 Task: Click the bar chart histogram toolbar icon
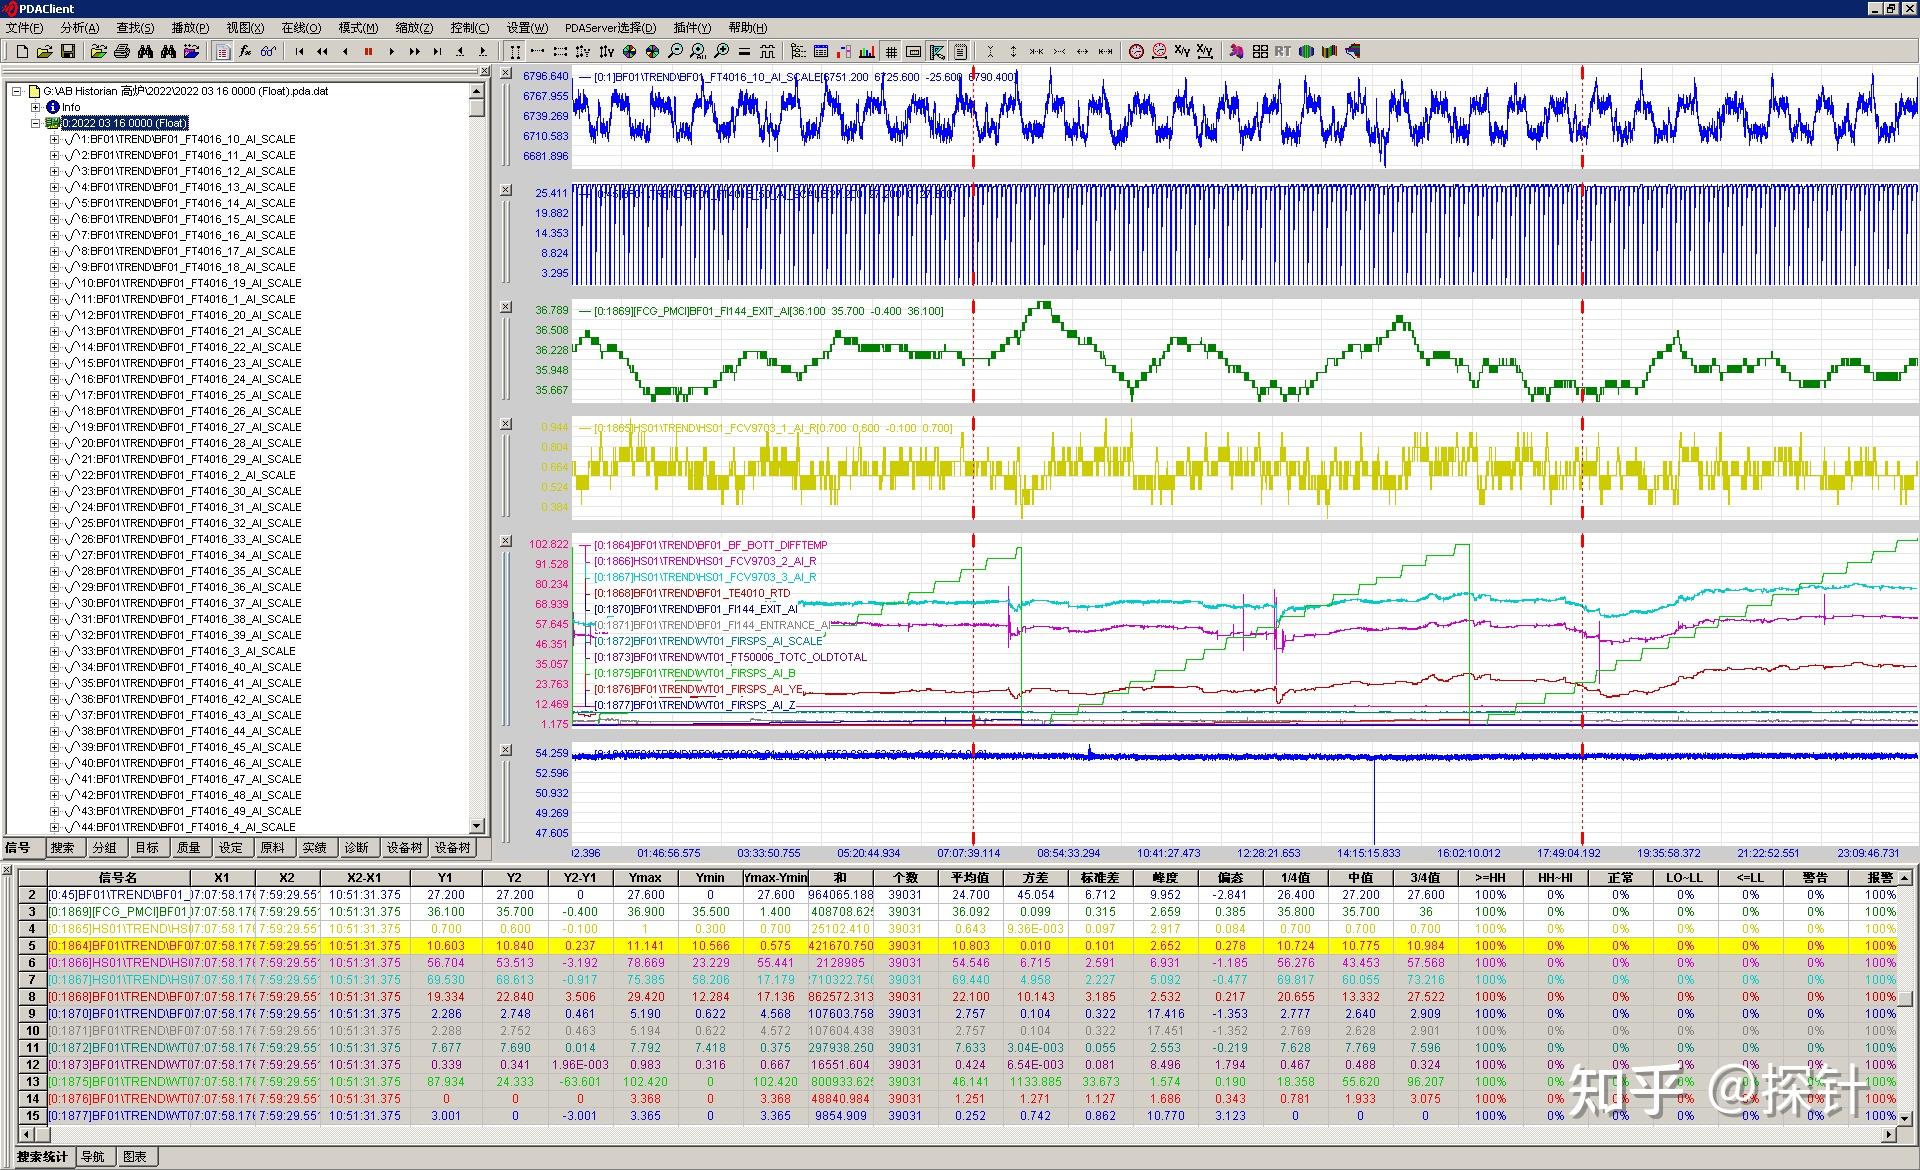[x=867, y=51]
